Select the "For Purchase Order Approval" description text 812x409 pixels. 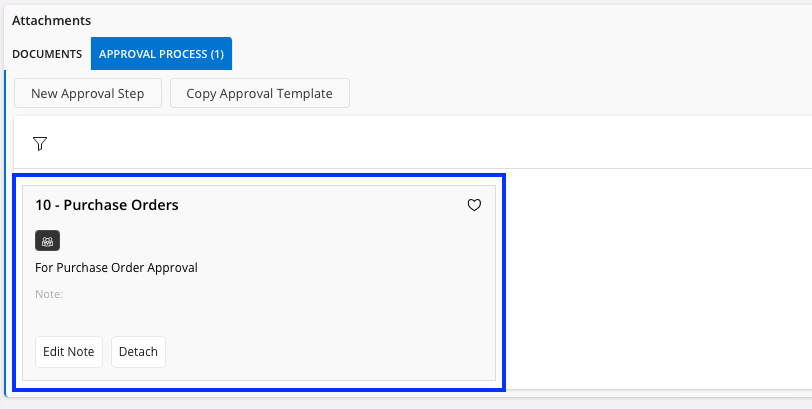[x=116, y=267]
